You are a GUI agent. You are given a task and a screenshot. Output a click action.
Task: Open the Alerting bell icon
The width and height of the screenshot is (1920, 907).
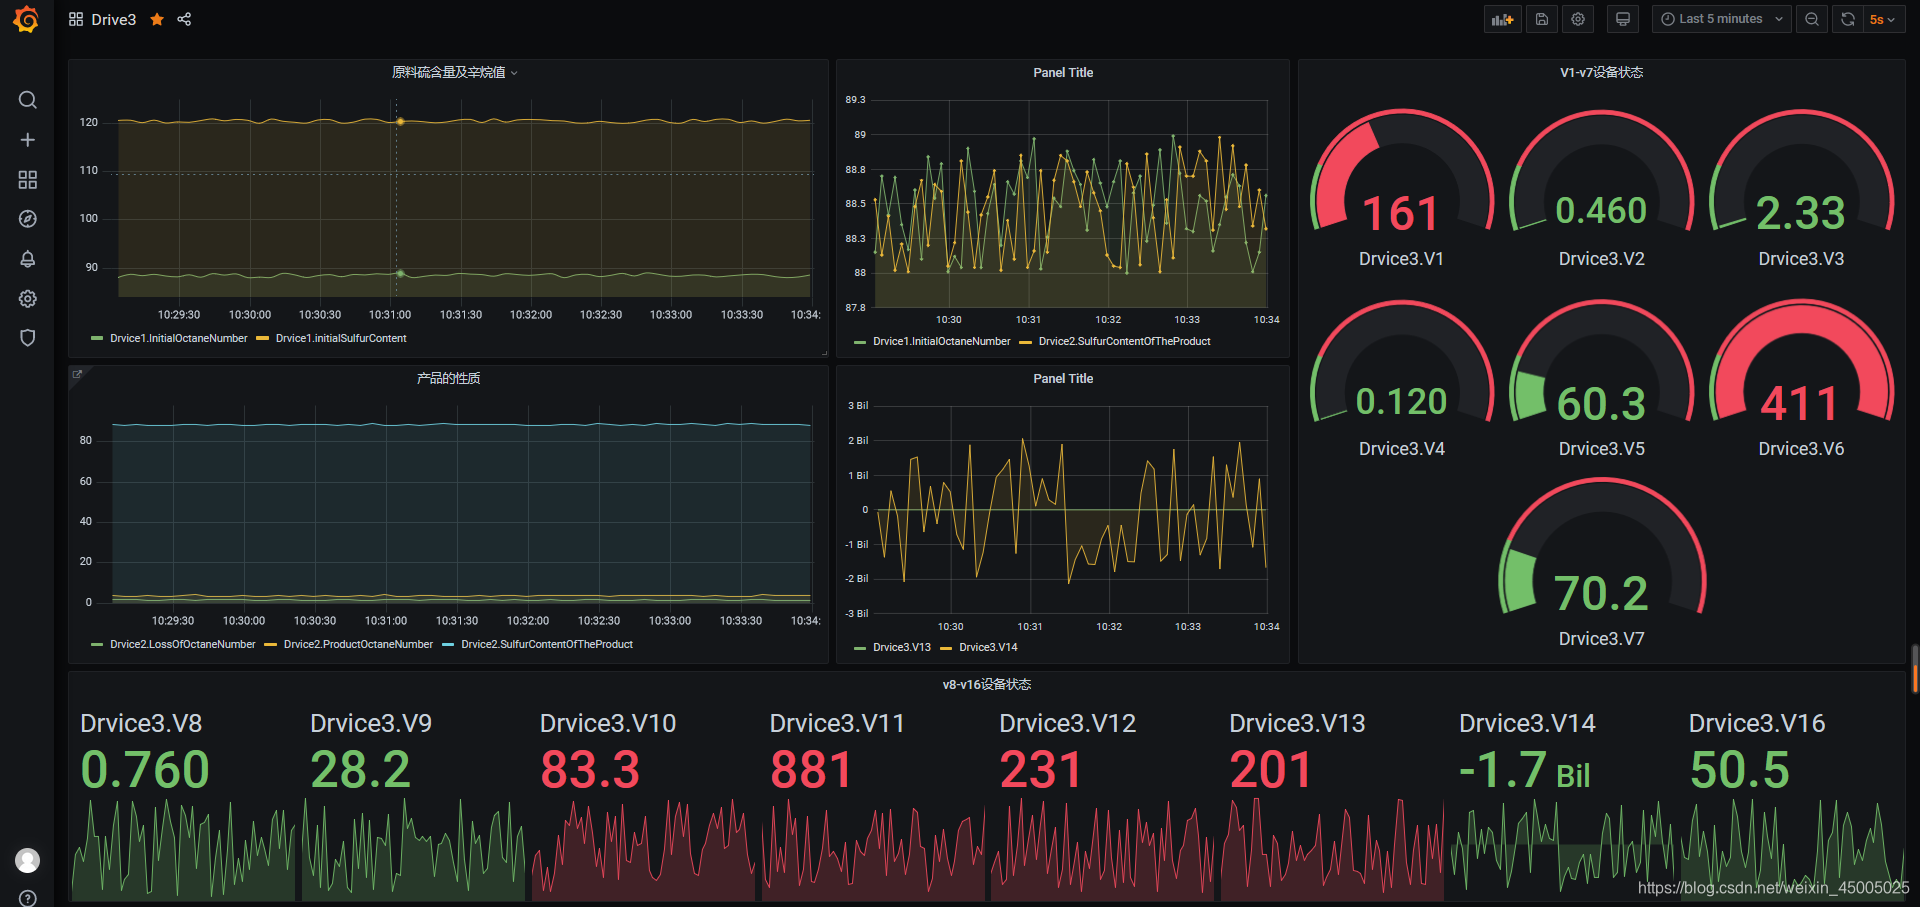tap(28, 259)
